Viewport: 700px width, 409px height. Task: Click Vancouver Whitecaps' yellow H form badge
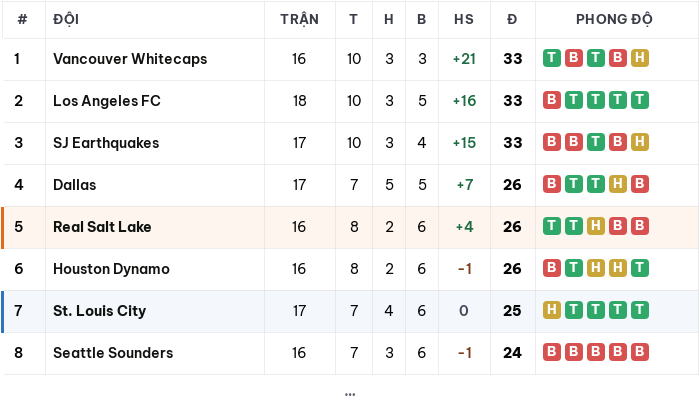click(640, 58)
